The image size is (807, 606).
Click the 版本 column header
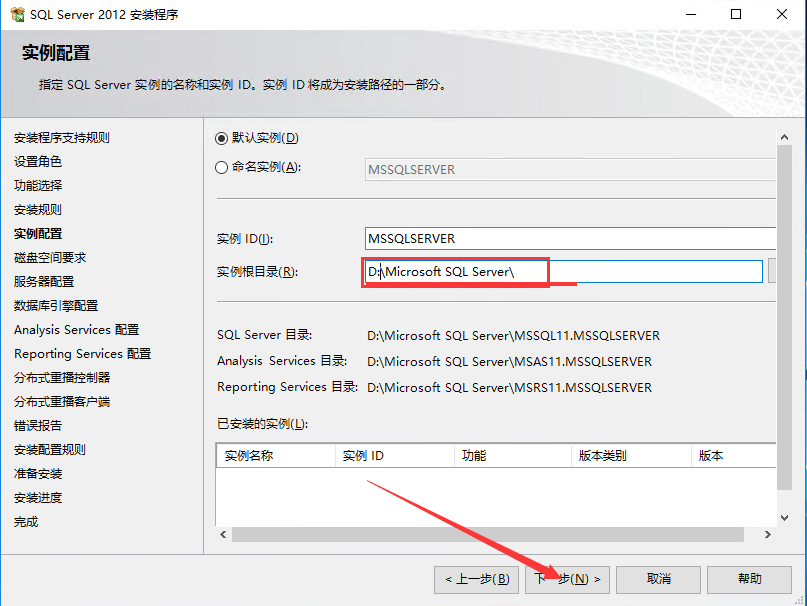(733, 456)
